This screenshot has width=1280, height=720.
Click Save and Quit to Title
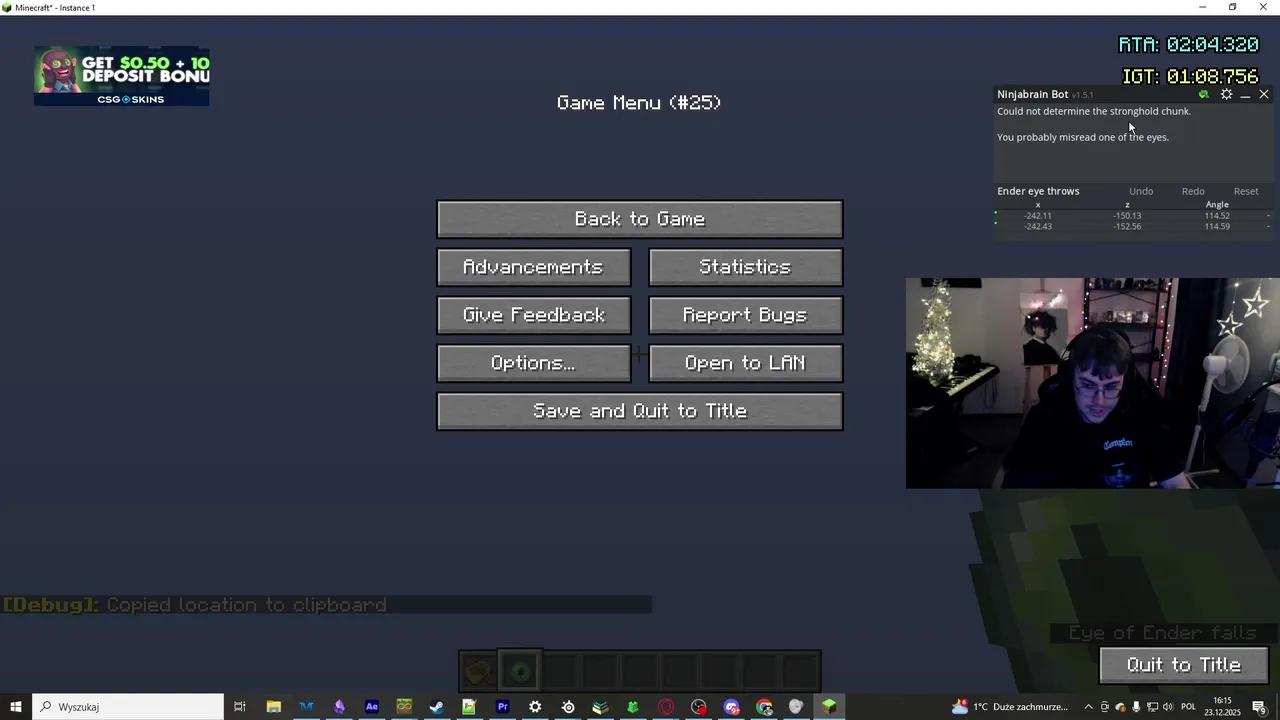[x=640, y=411]
